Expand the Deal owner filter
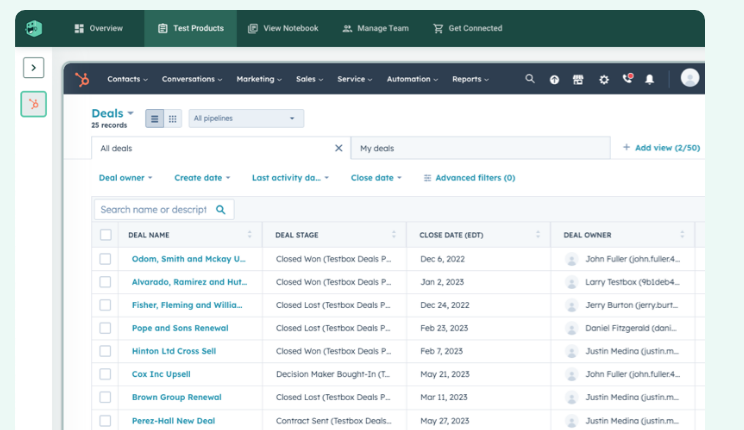Viewport: 744px width, 430px height. tap(125, 177)
